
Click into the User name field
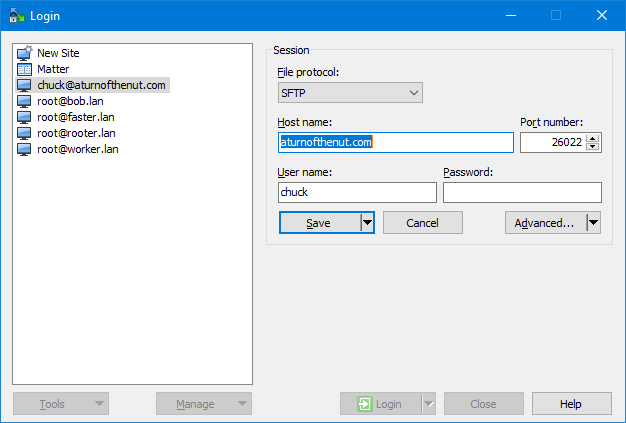click(x=357, y=192)
